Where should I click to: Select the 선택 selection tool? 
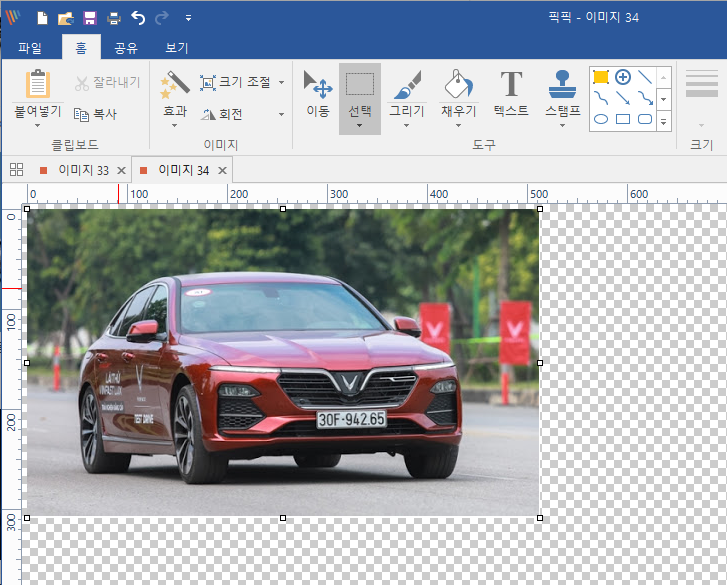[x=360, y=91]
